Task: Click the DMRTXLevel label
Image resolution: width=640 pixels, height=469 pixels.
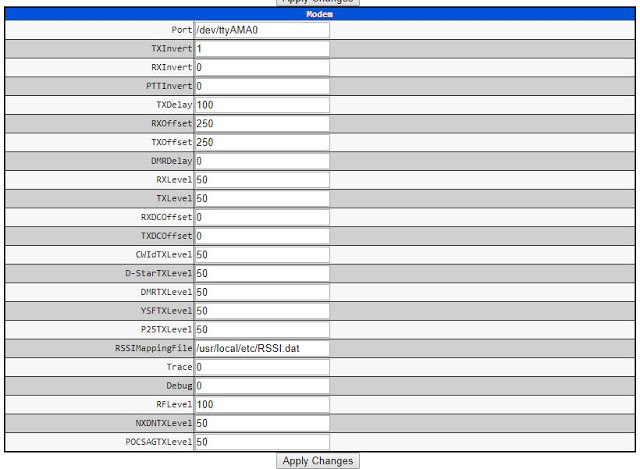Action: click(166, 292)
